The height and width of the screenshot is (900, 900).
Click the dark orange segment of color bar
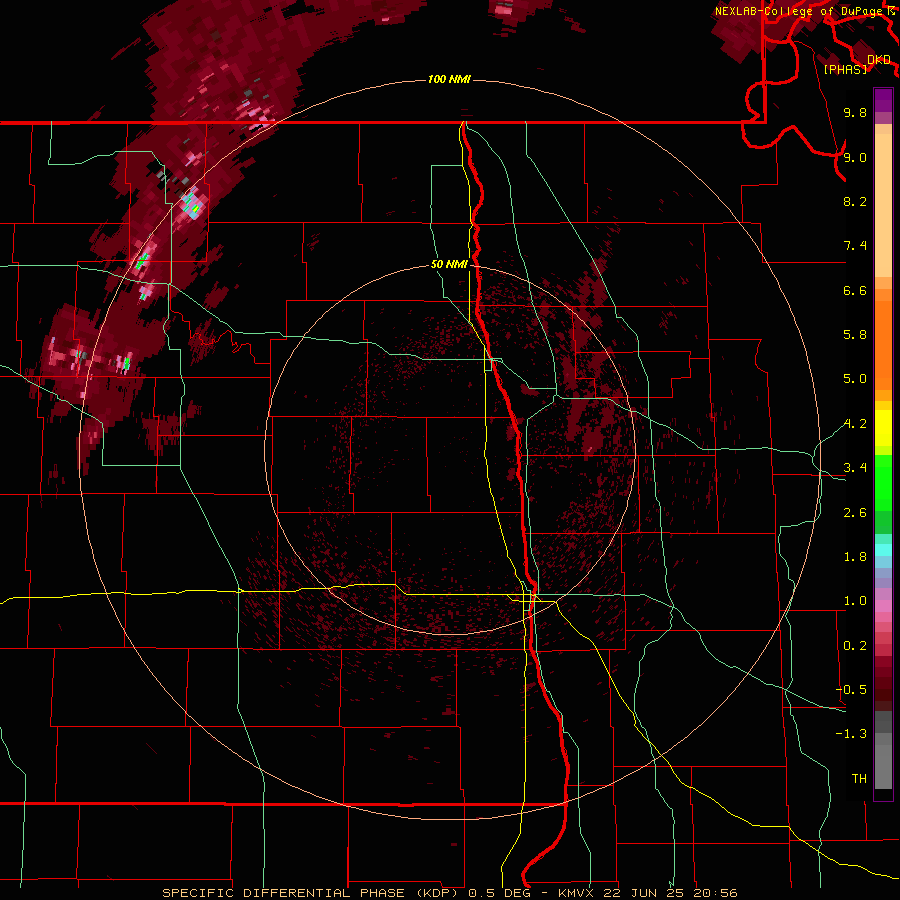click(883, 344)
